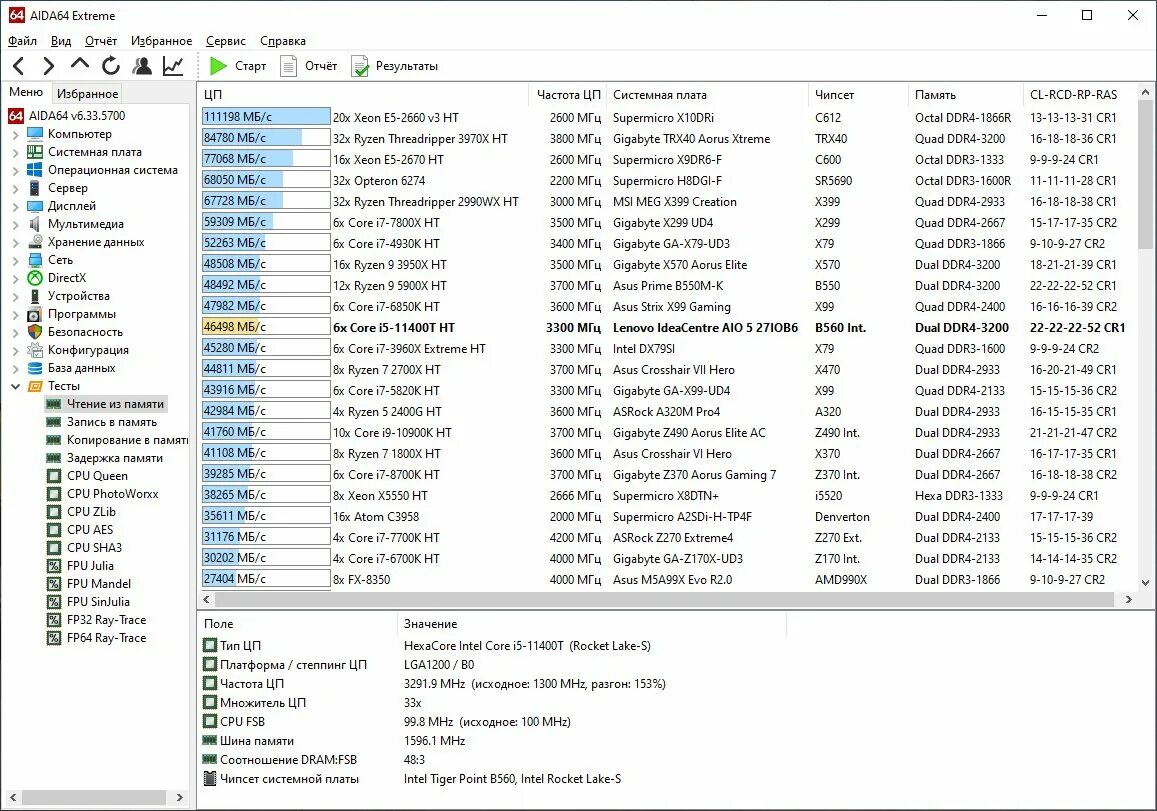Click the FP64 Ray-Trace icon

click(x=54, y=638)
